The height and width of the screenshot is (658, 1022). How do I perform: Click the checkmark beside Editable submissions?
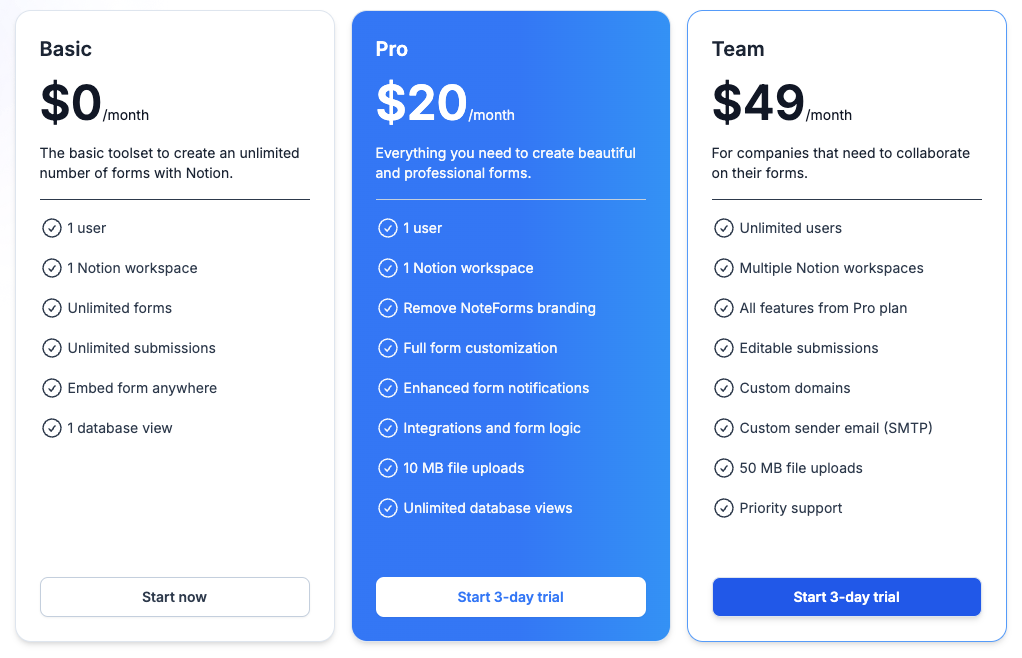tap(724, 348)
